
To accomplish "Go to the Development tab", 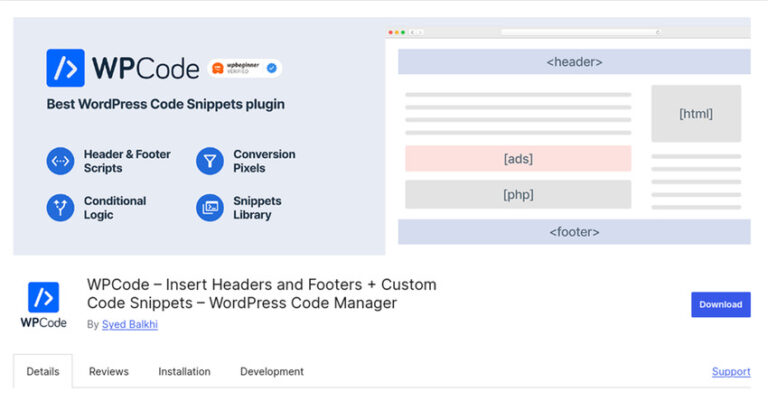I will click(x=272, y=371).
